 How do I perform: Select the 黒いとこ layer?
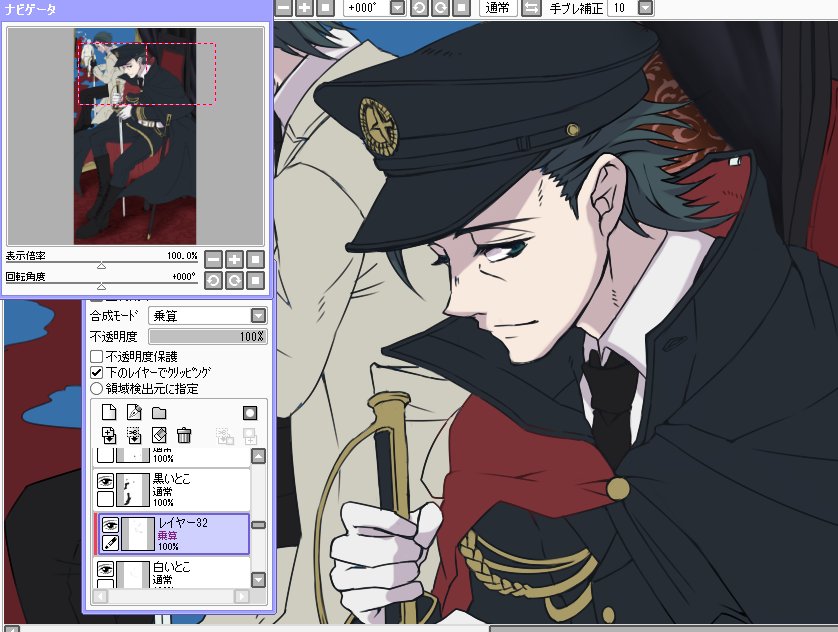point(172,490)
